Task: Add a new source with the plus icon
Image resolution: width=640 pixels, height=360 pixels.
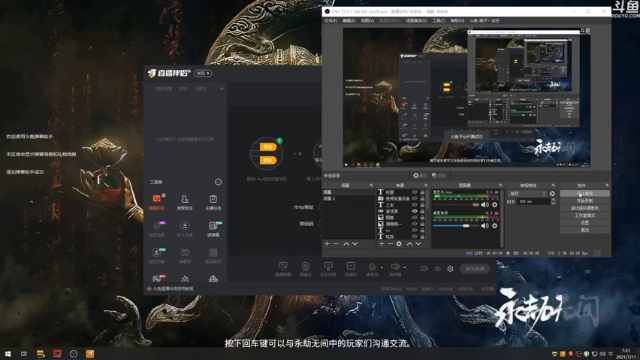Action: 381,244
